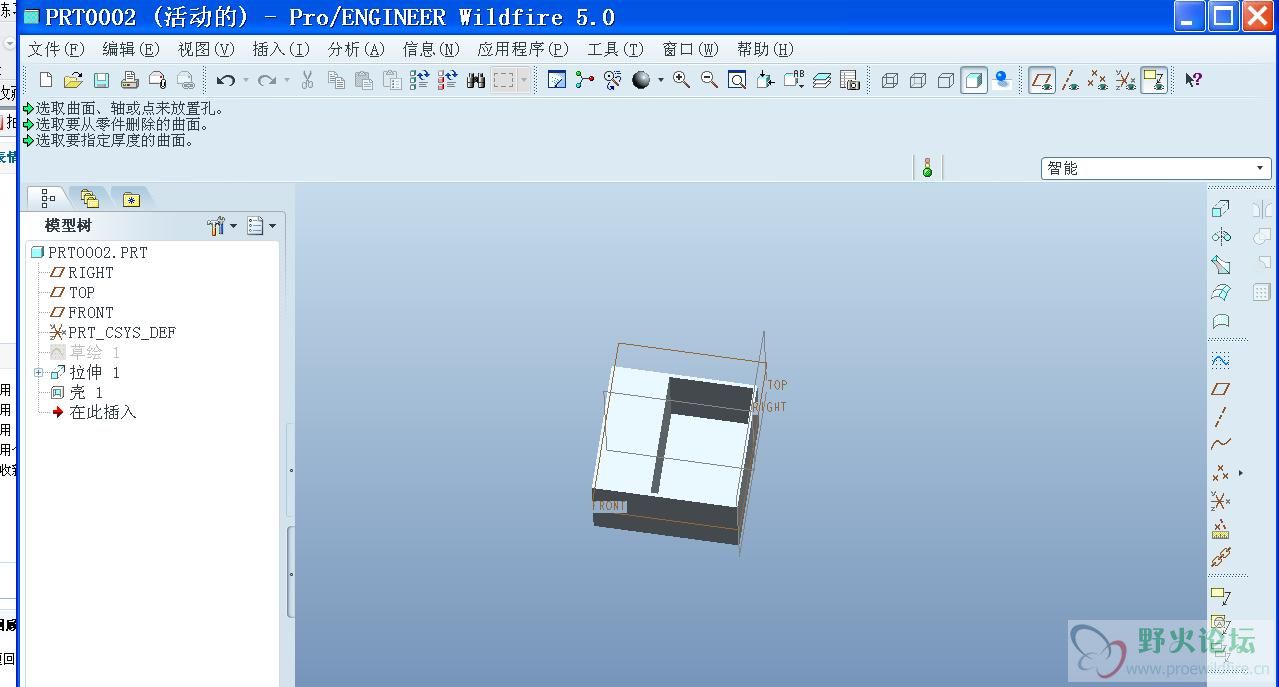Open the model tree show dropdown
This screenshot has width=1279, height=687.
[x=261, y=226]
